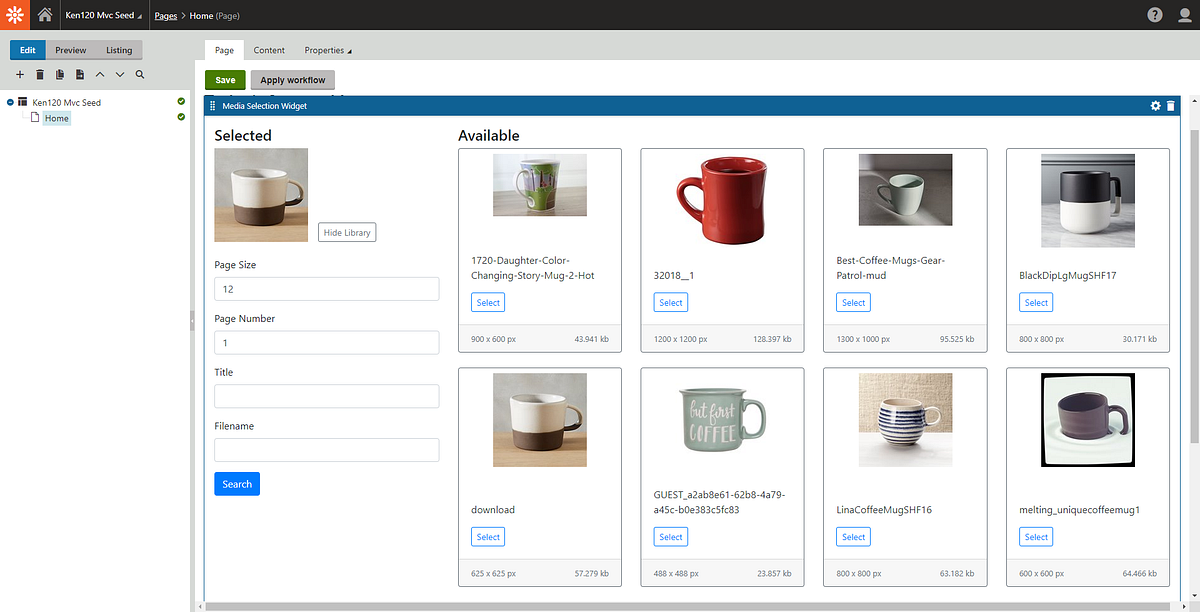Switch to the Content tab
The image size is (1200, 612).
click(x=269, y=49)
